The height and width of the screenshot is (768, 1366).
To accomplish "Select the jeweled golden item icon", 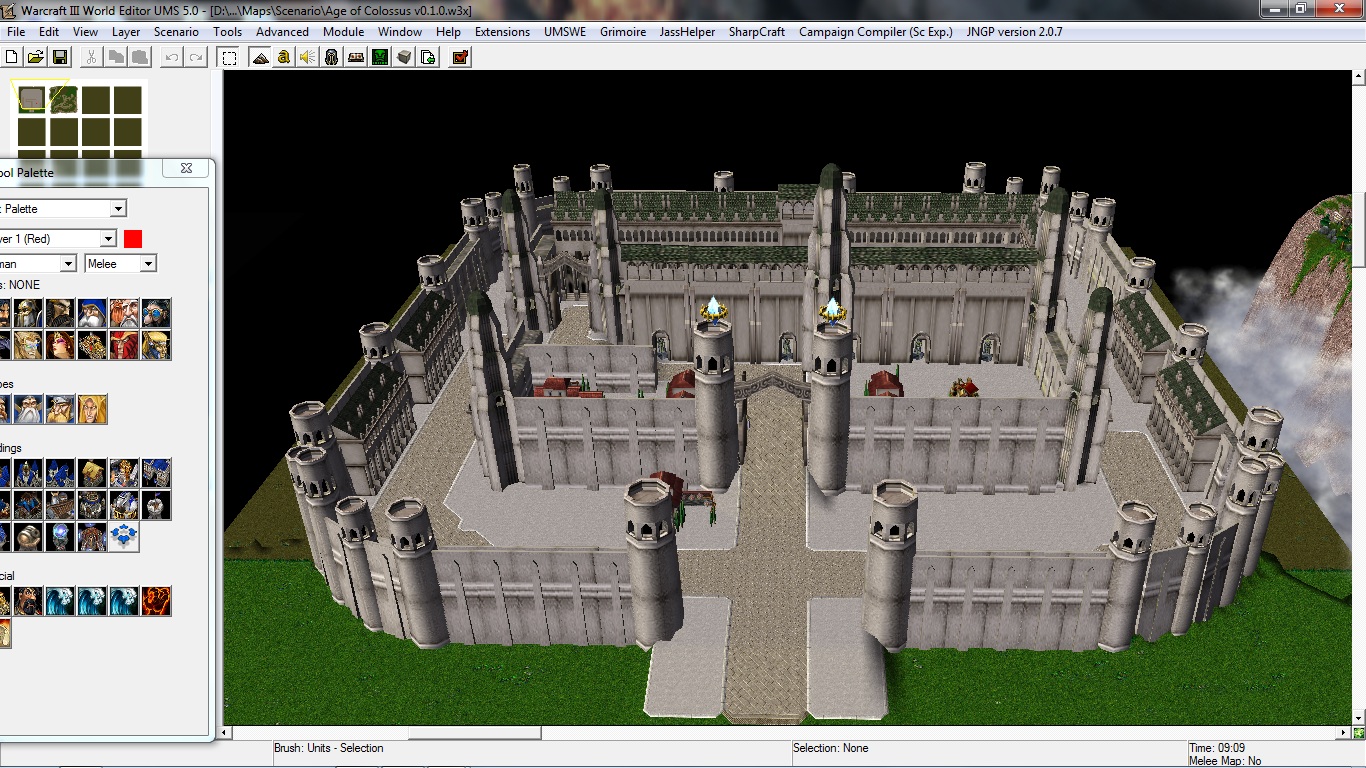I will (x=92, y=345).
